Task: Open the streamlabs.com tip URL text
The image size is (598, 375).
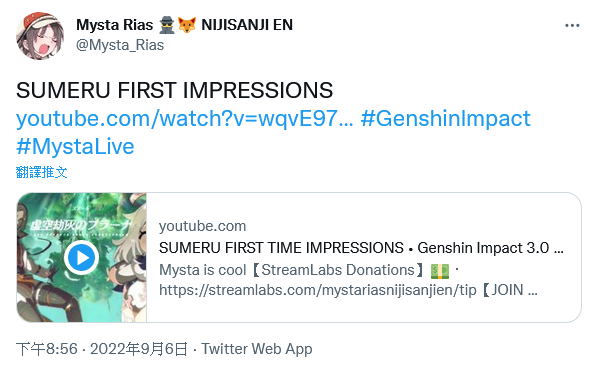Action: (318, 290)
